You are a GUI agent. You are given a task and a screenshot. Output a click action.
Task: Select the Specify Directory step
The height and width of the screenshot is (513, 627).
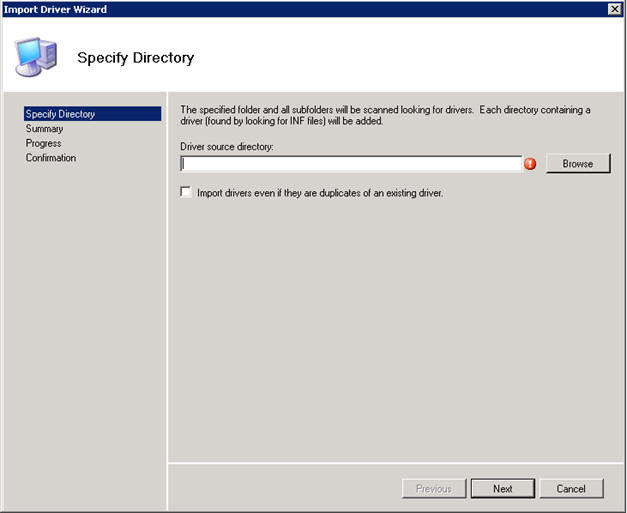point(92,114)
